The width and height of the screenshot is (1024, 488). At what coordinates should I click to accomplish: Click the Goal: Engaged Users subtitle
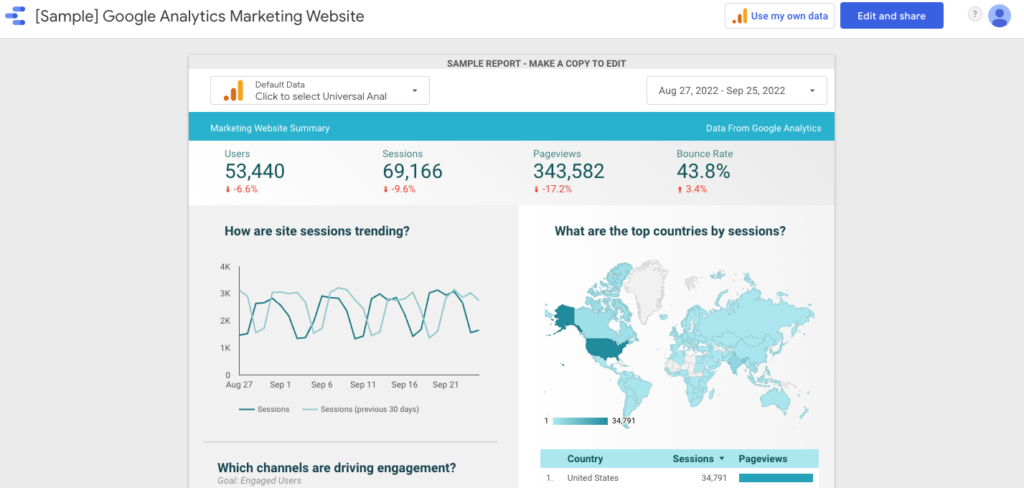(259, 481)
